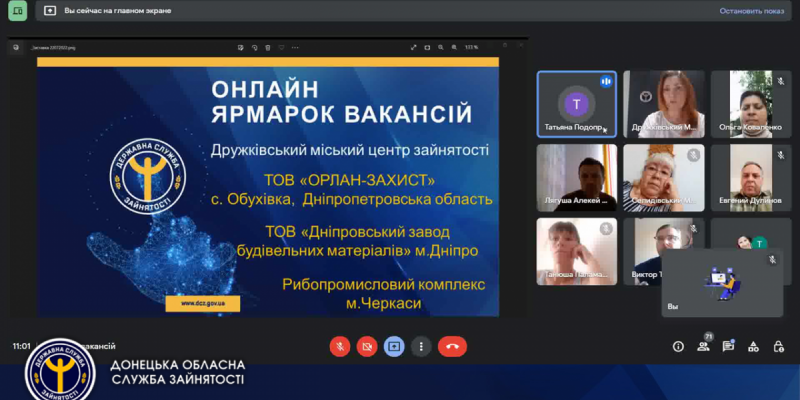The image size is (800, 400).
Task: Turn on the camera button
Action: click(x=367, y=346)
